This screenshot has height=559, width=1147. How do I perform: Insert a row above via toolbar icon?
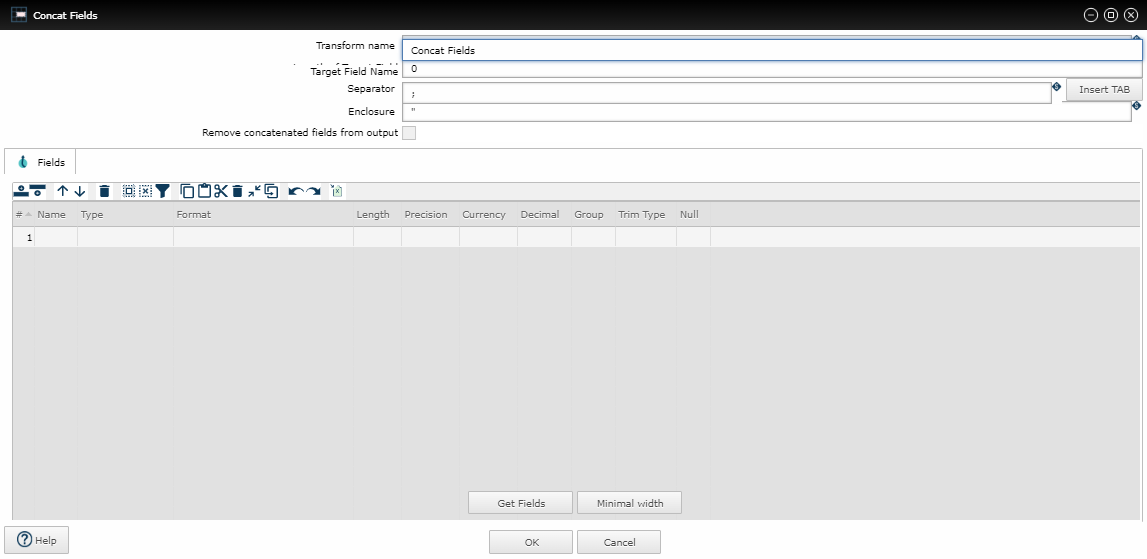pyautogui.click(x=21, y=191)
